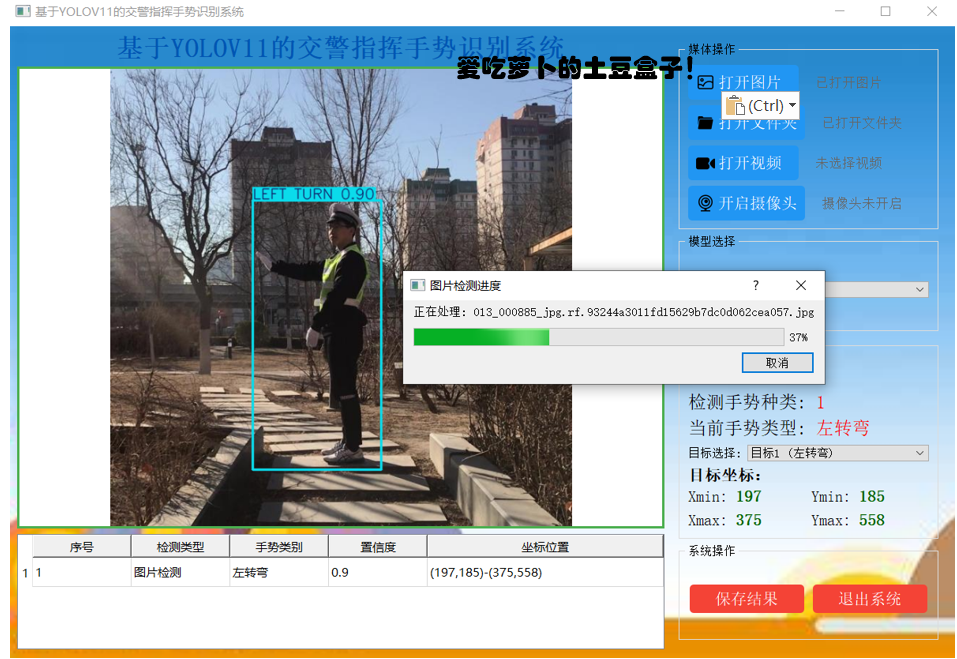
Task: Click the 37% progress percentage label
Action: point(798,337)
